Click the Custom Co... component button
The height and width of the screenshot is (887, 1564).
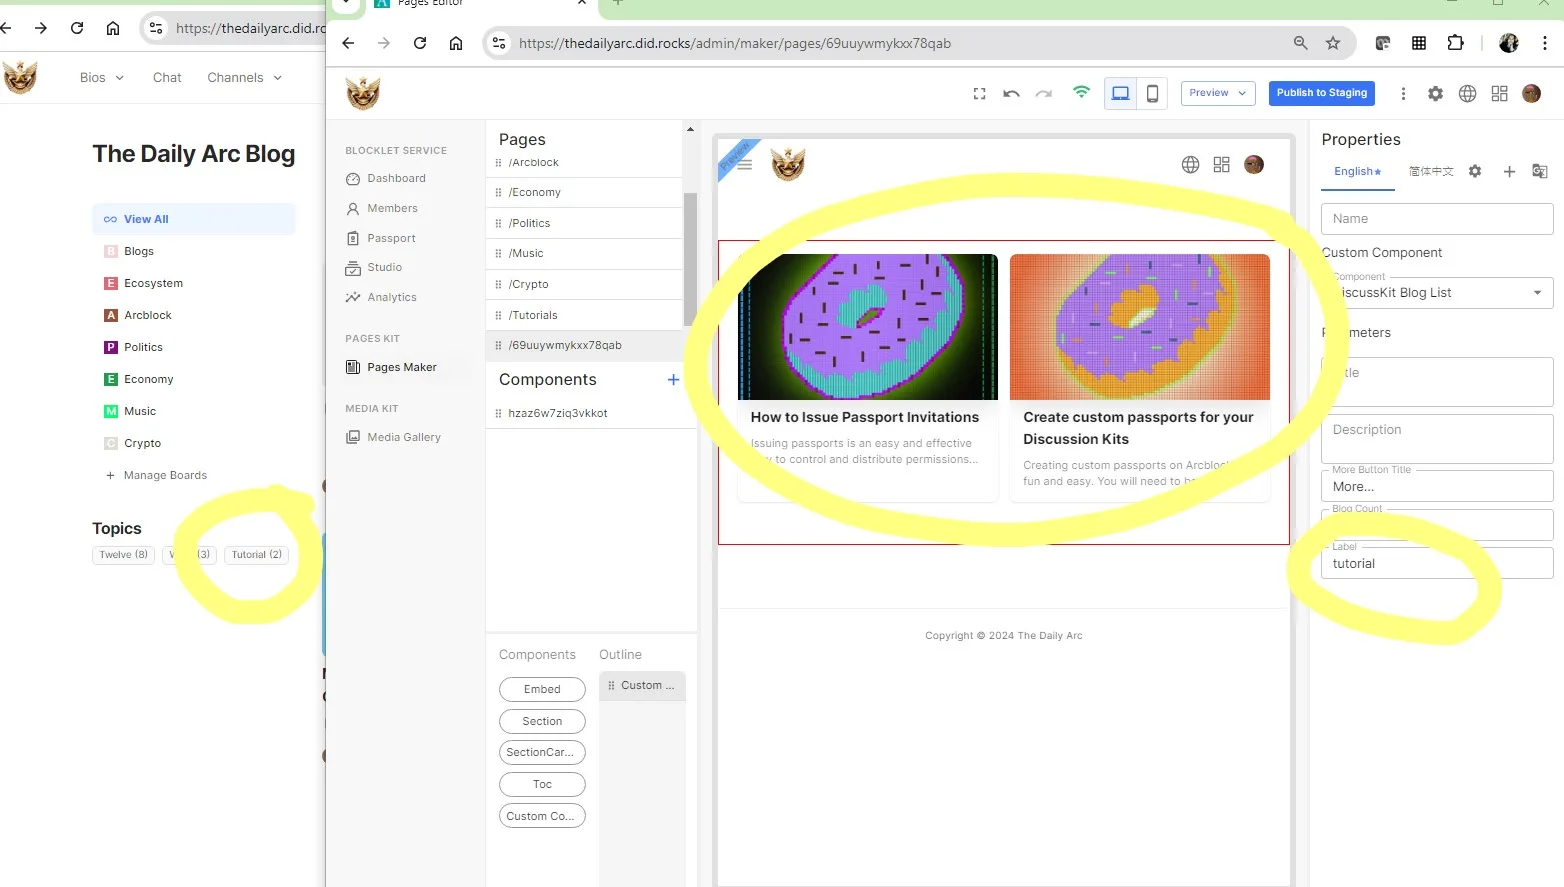[x=542, y=817]
